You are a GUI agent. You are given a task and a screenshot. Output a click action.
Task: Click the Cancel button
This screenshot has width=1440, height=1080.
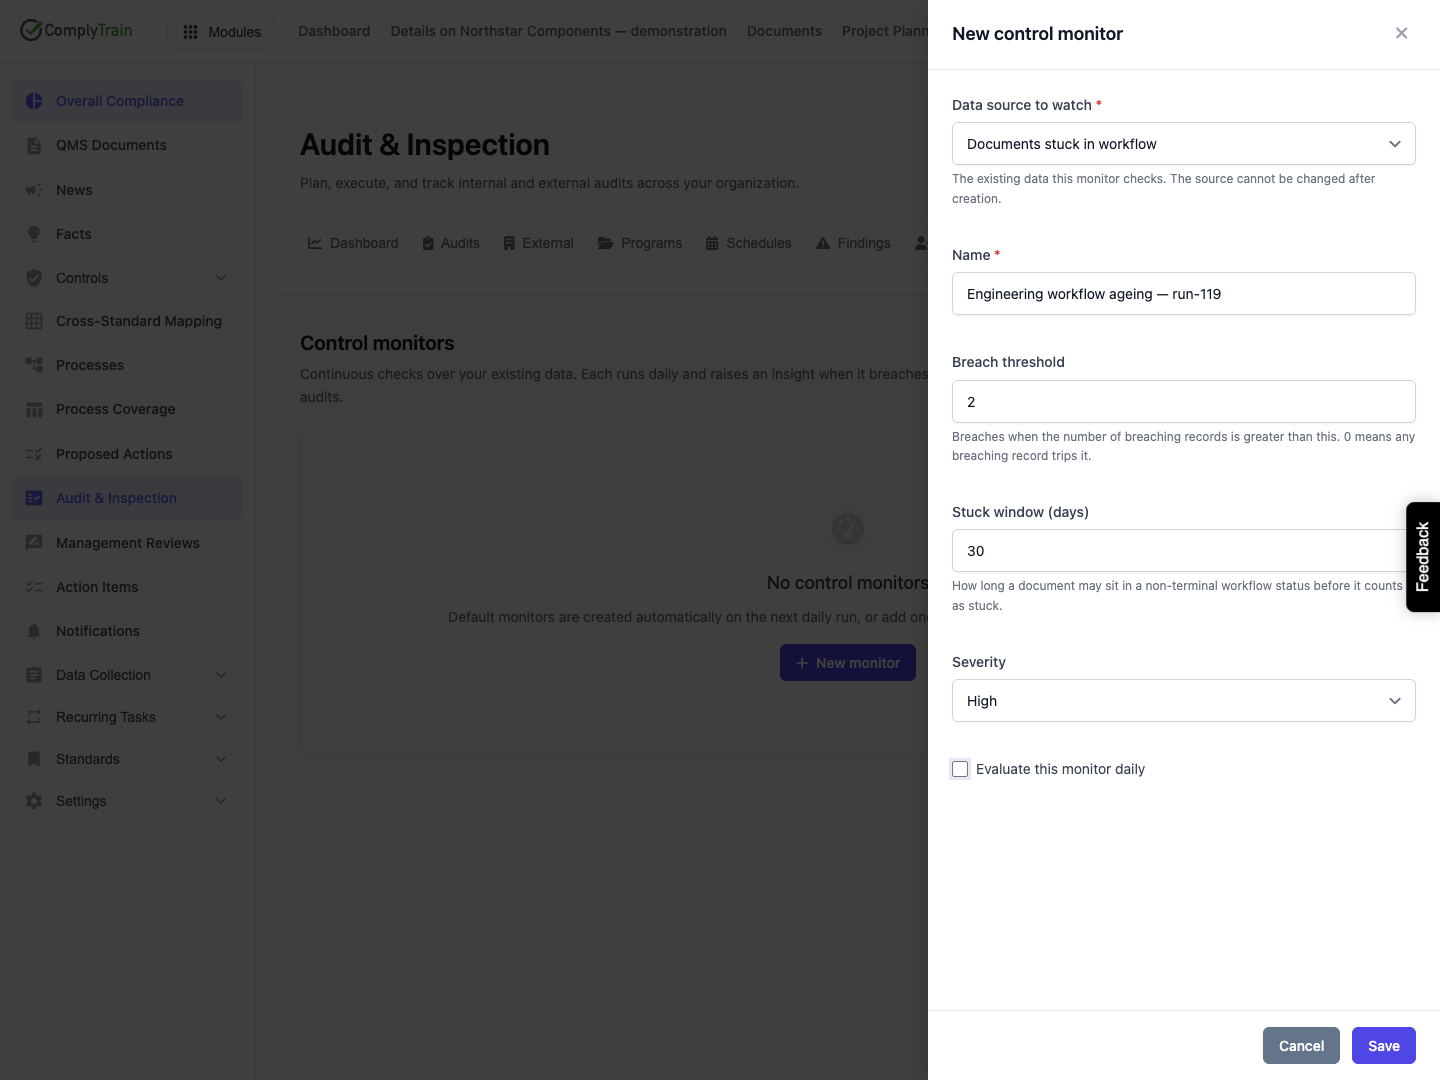[1301, 1046]
